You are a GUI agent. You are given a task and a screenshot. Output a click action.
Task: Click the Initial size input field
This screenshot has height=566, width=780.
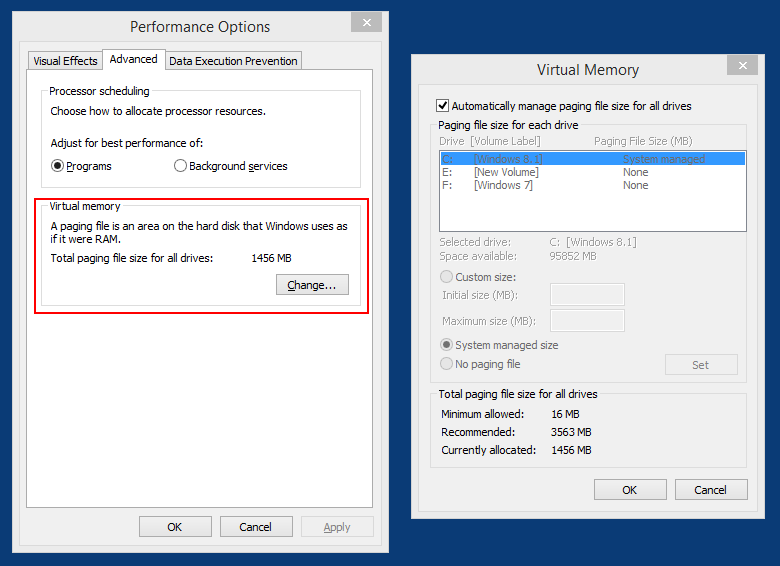(x=587, y=294)
